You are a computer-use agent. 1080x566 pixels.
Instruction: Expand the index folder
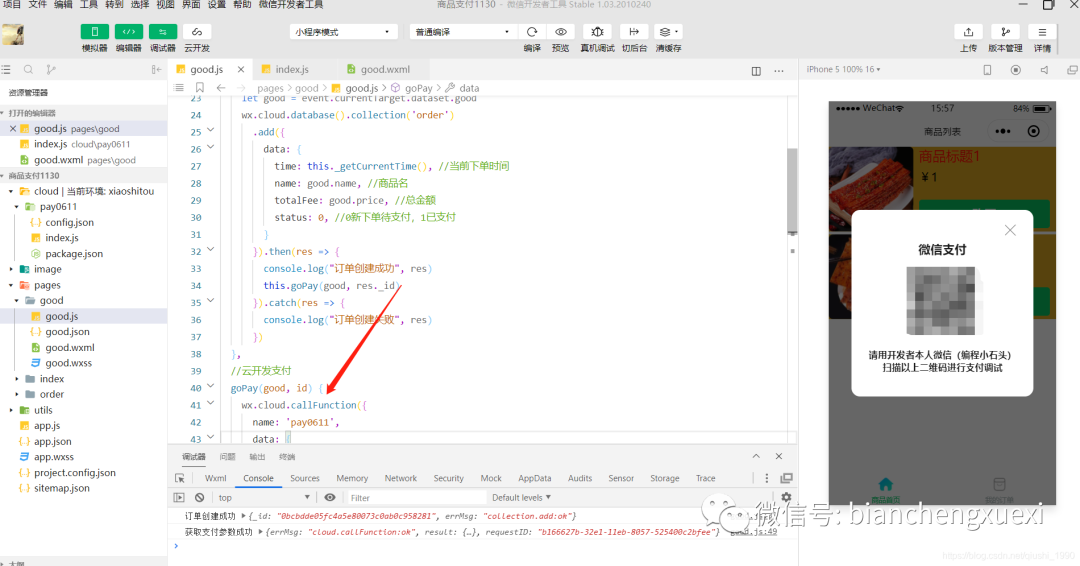[17, 379]
